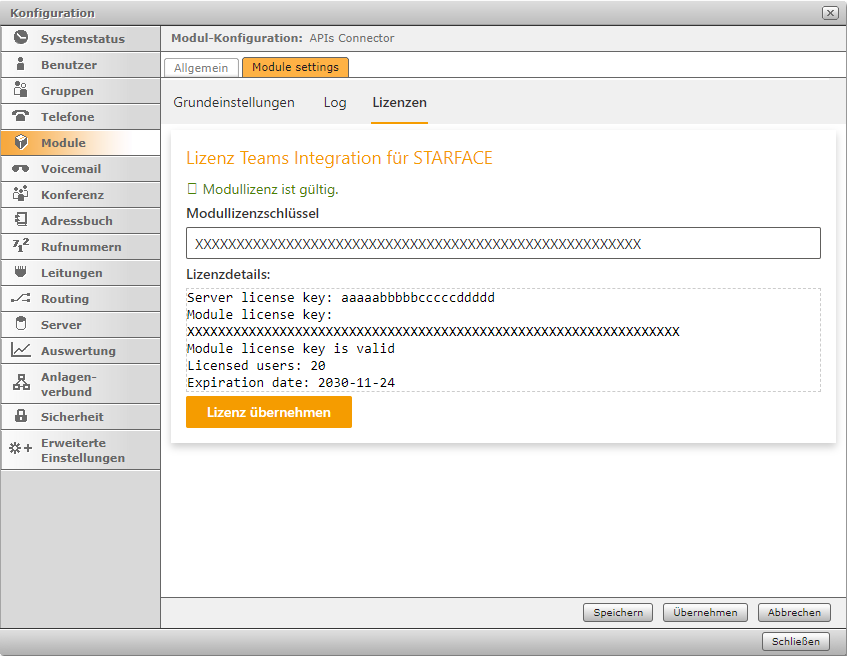Screen dimensions: 847x656
Task: Click the Sicherheit padlock icon
Action: click(x=21, y=416)
